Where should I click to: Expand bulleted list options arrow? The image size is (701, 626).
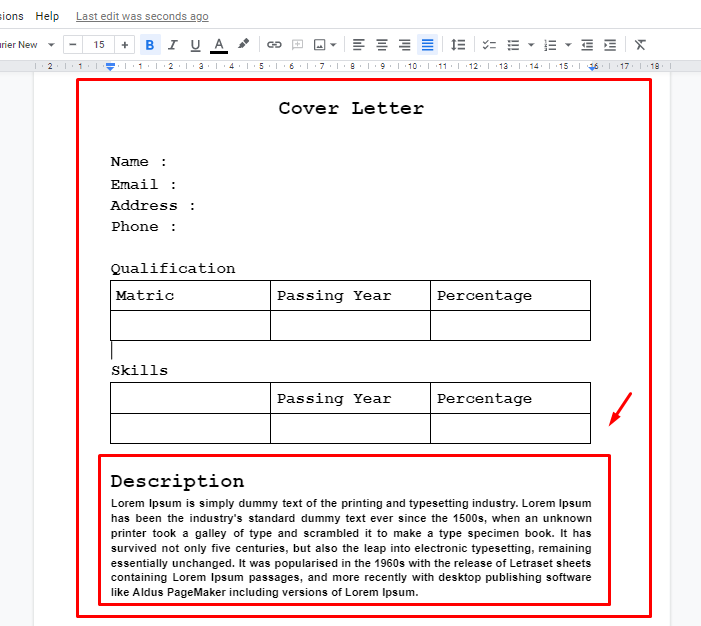point(531,45)
